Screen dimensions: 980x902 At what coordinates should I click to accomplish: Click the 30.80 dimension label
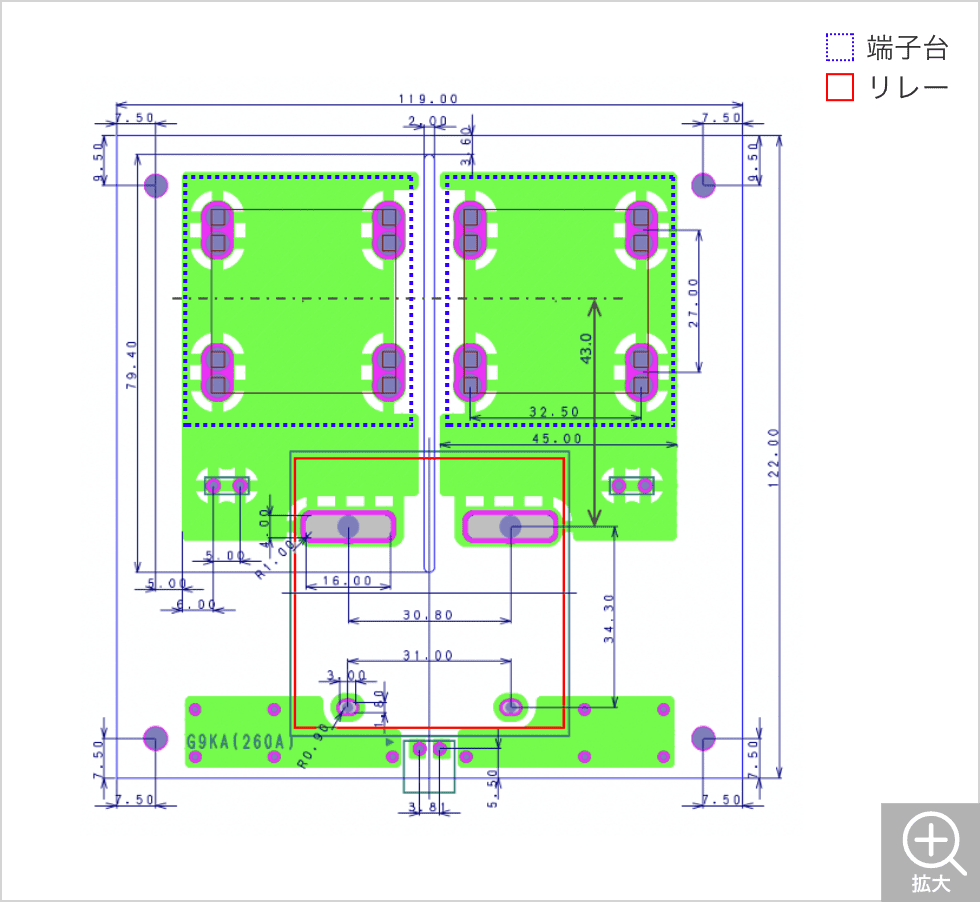[x=428, y=615]
